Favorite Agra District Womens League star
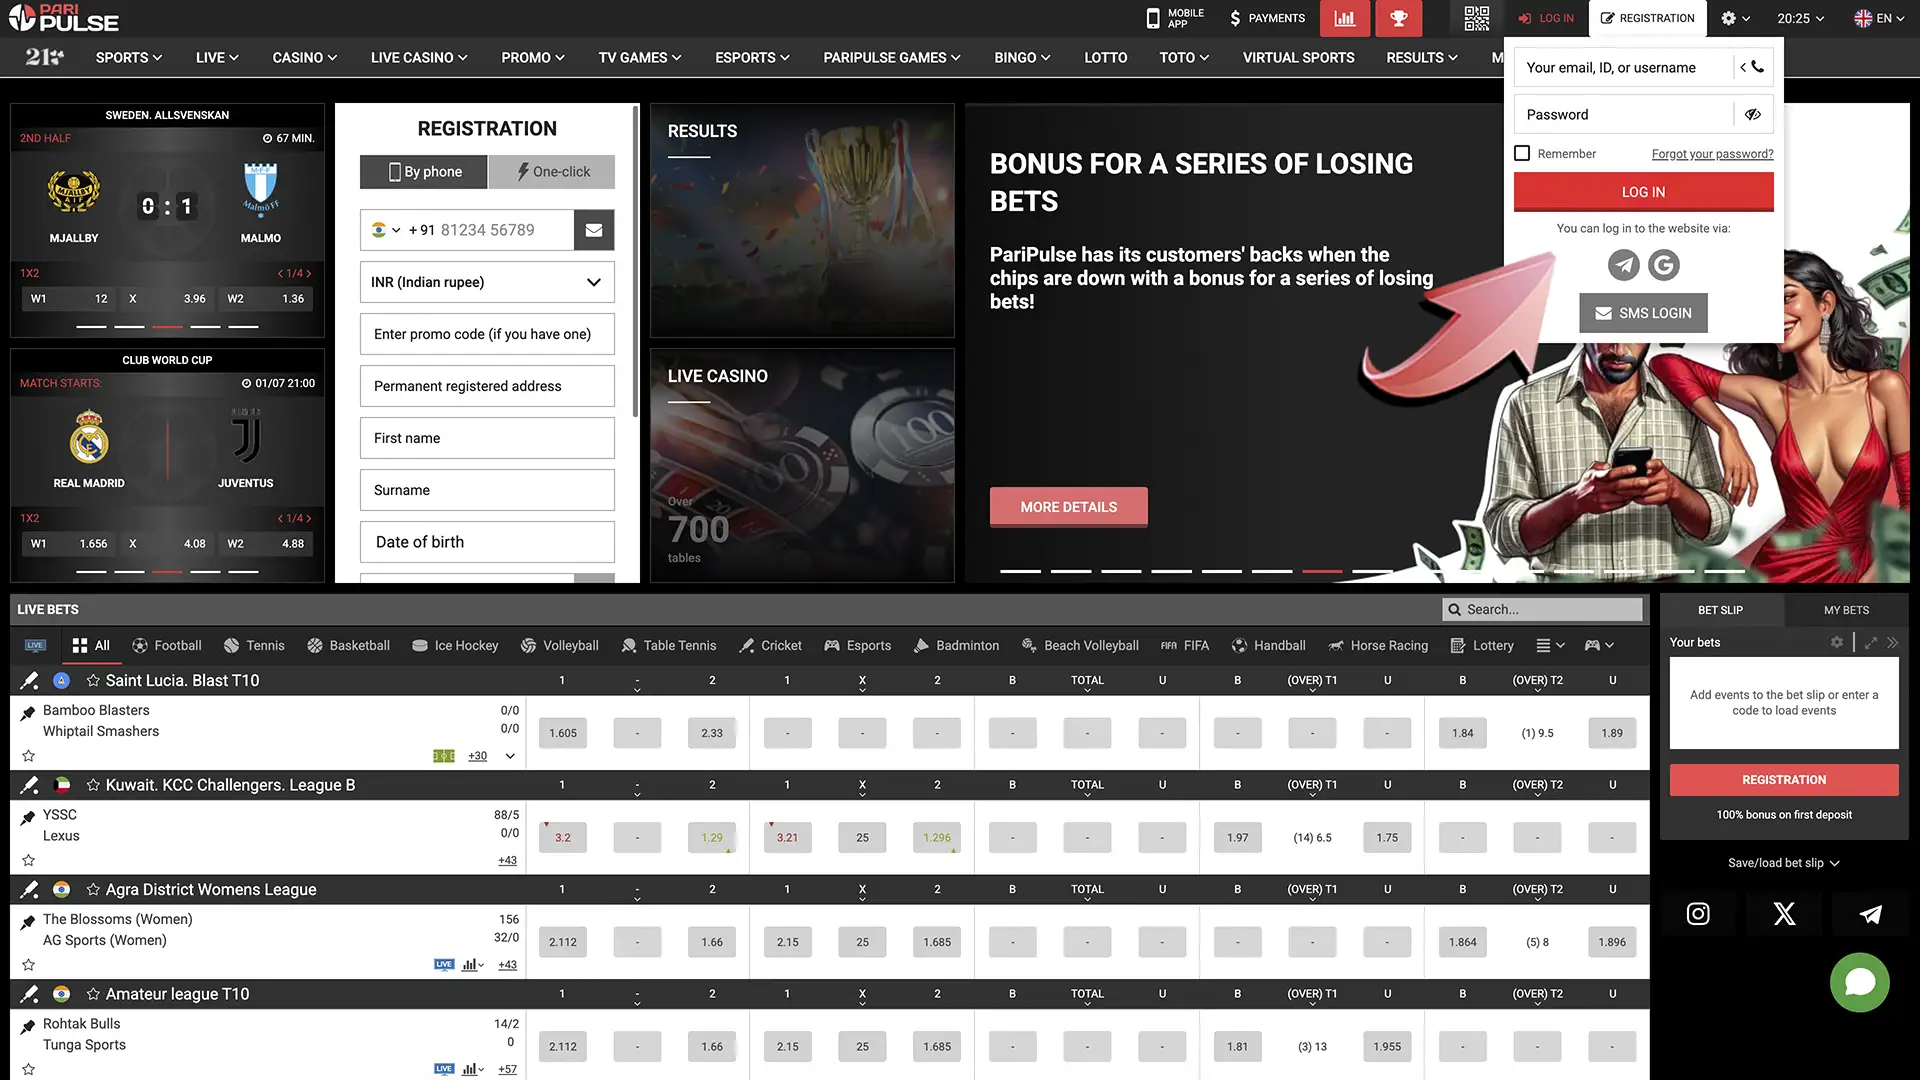 tap(93, 889)
